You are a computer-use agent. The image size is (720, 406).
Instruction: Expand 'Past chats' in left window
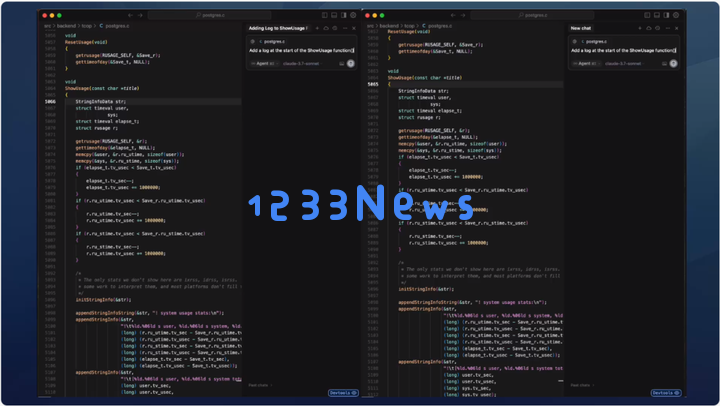[x=260, y=385]
